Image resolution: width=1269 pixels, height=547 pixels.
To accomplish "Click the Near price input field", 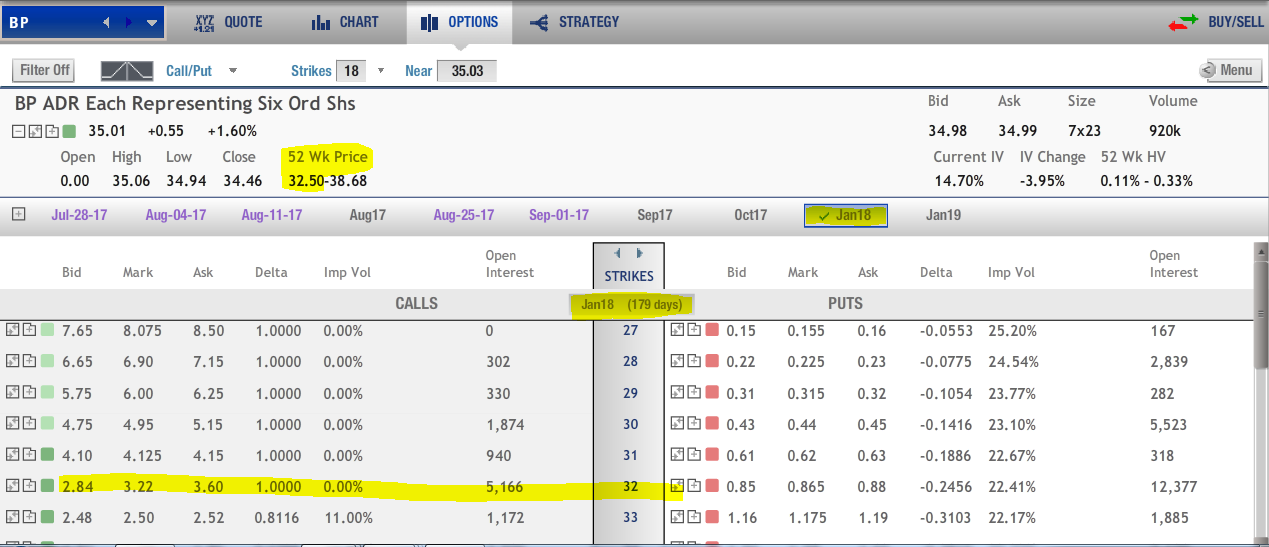I will 467,71.
